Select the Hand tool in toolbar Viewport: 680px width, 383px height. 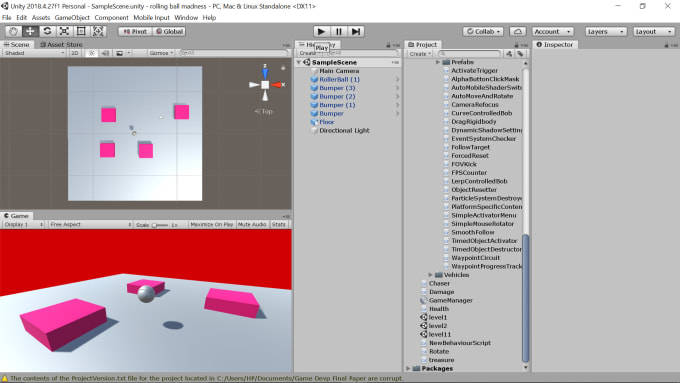point(13,31)
